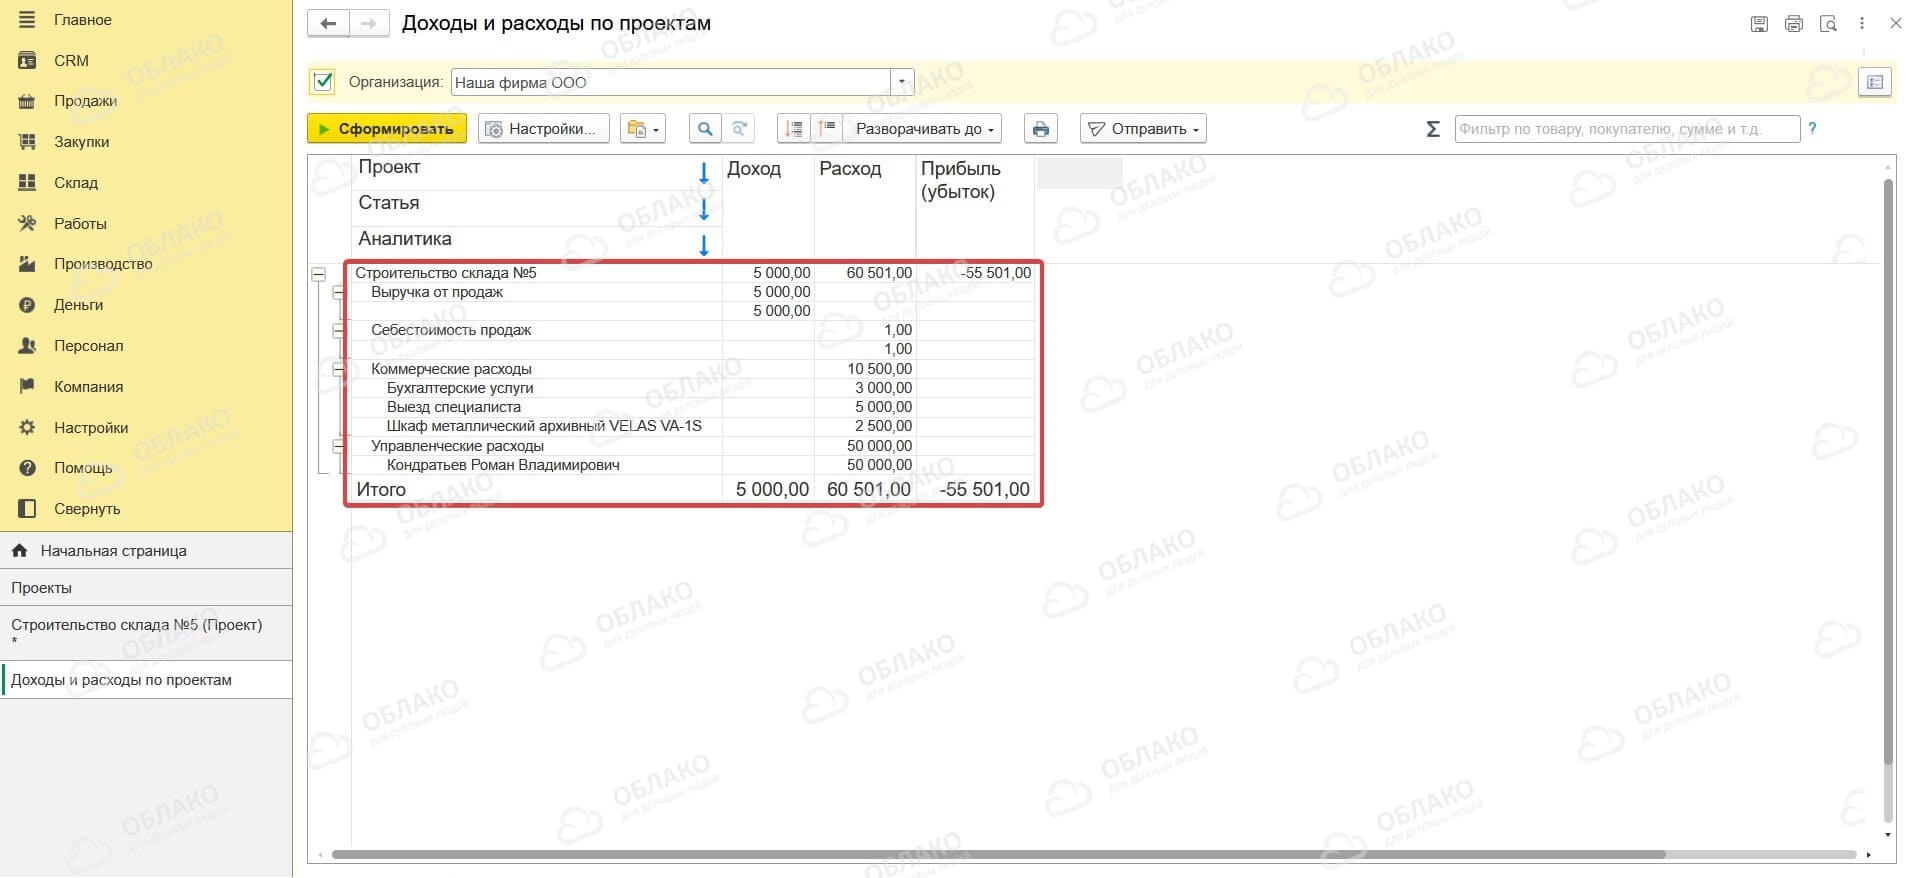Click the Закупки cart icon

(x=27, y=142)
